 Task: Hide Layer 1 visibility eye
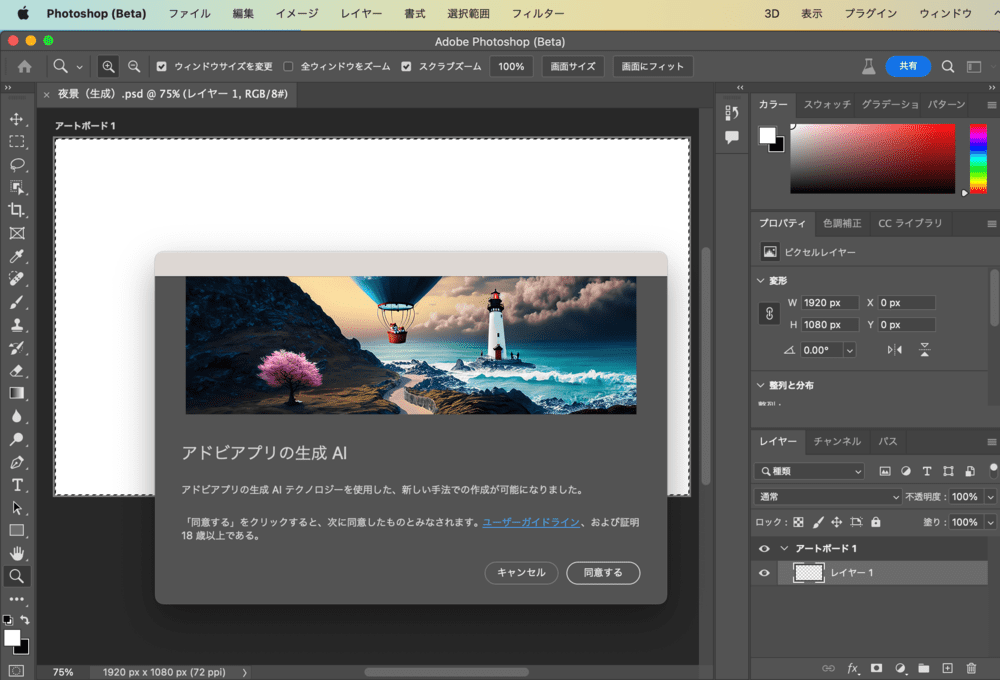(x=764, y=573)
